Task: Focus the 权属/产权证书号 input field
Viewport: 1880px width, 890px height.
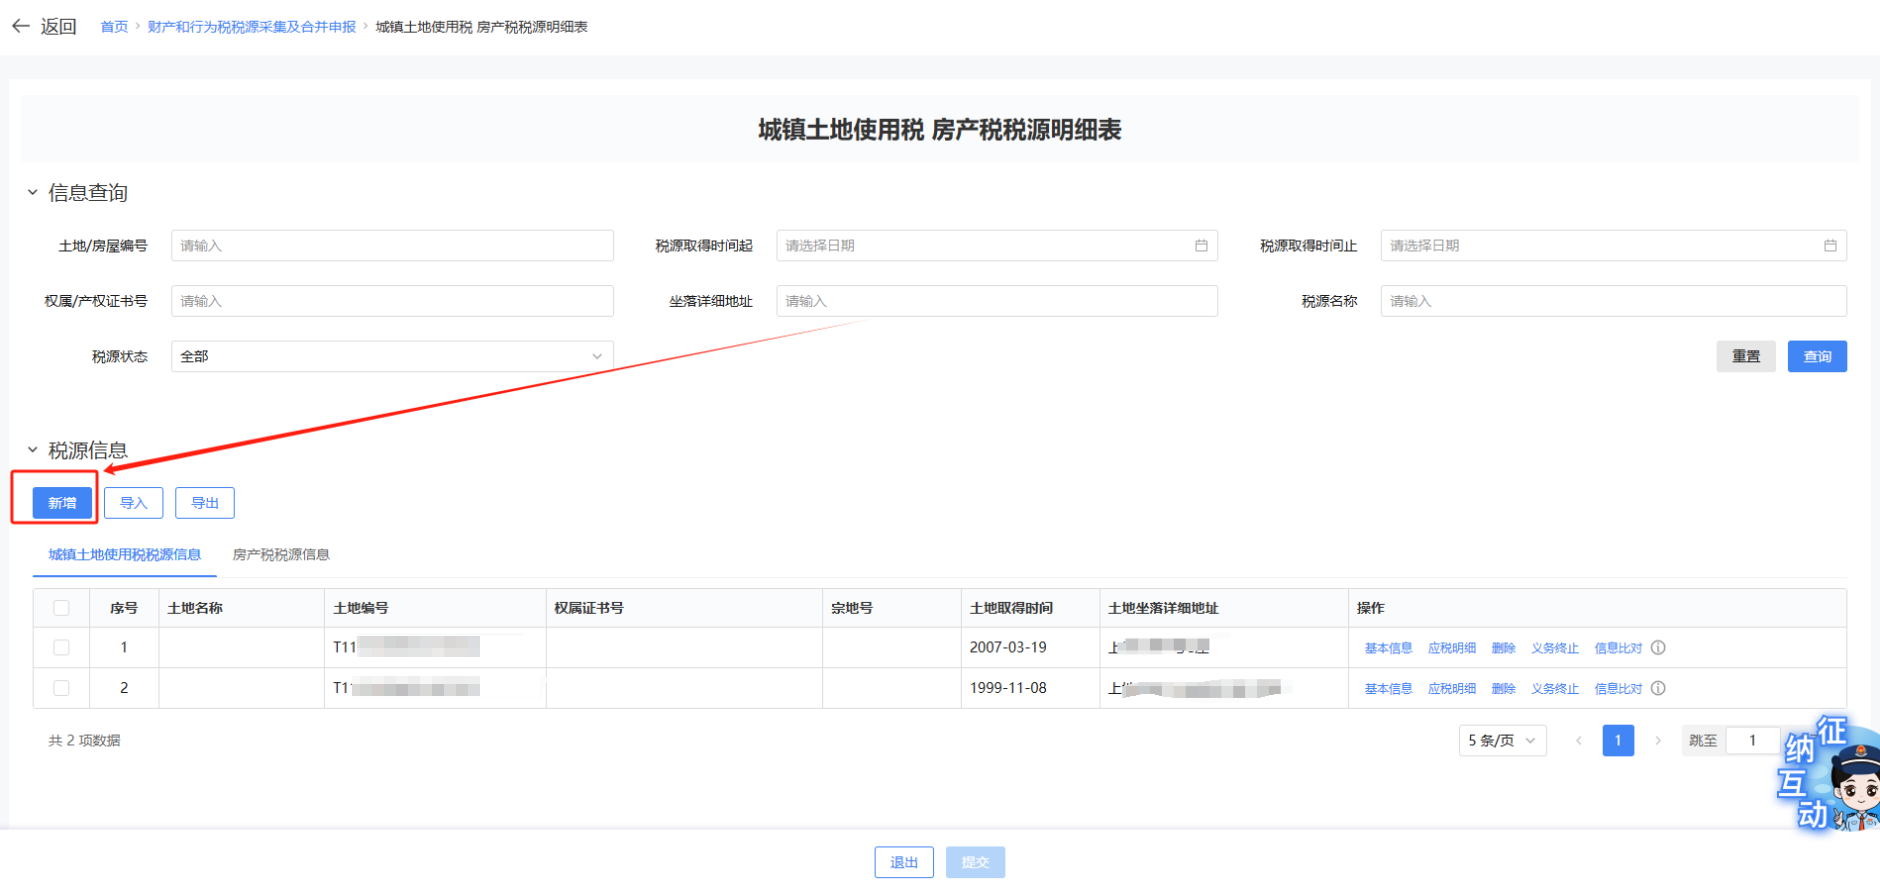Action: (x=392, y=301)
